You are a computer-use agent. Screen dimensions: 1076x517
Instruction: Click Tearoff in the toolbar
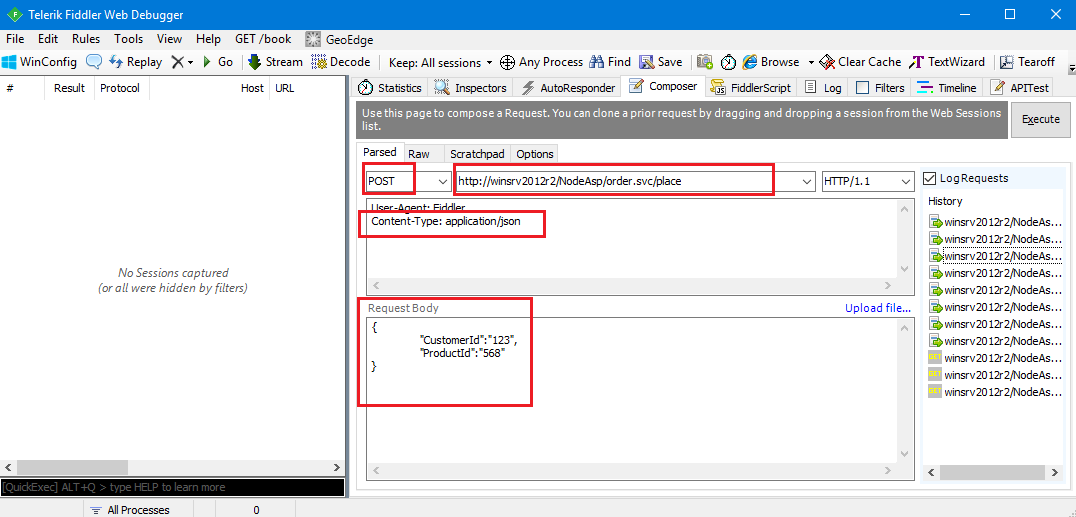1027,62
